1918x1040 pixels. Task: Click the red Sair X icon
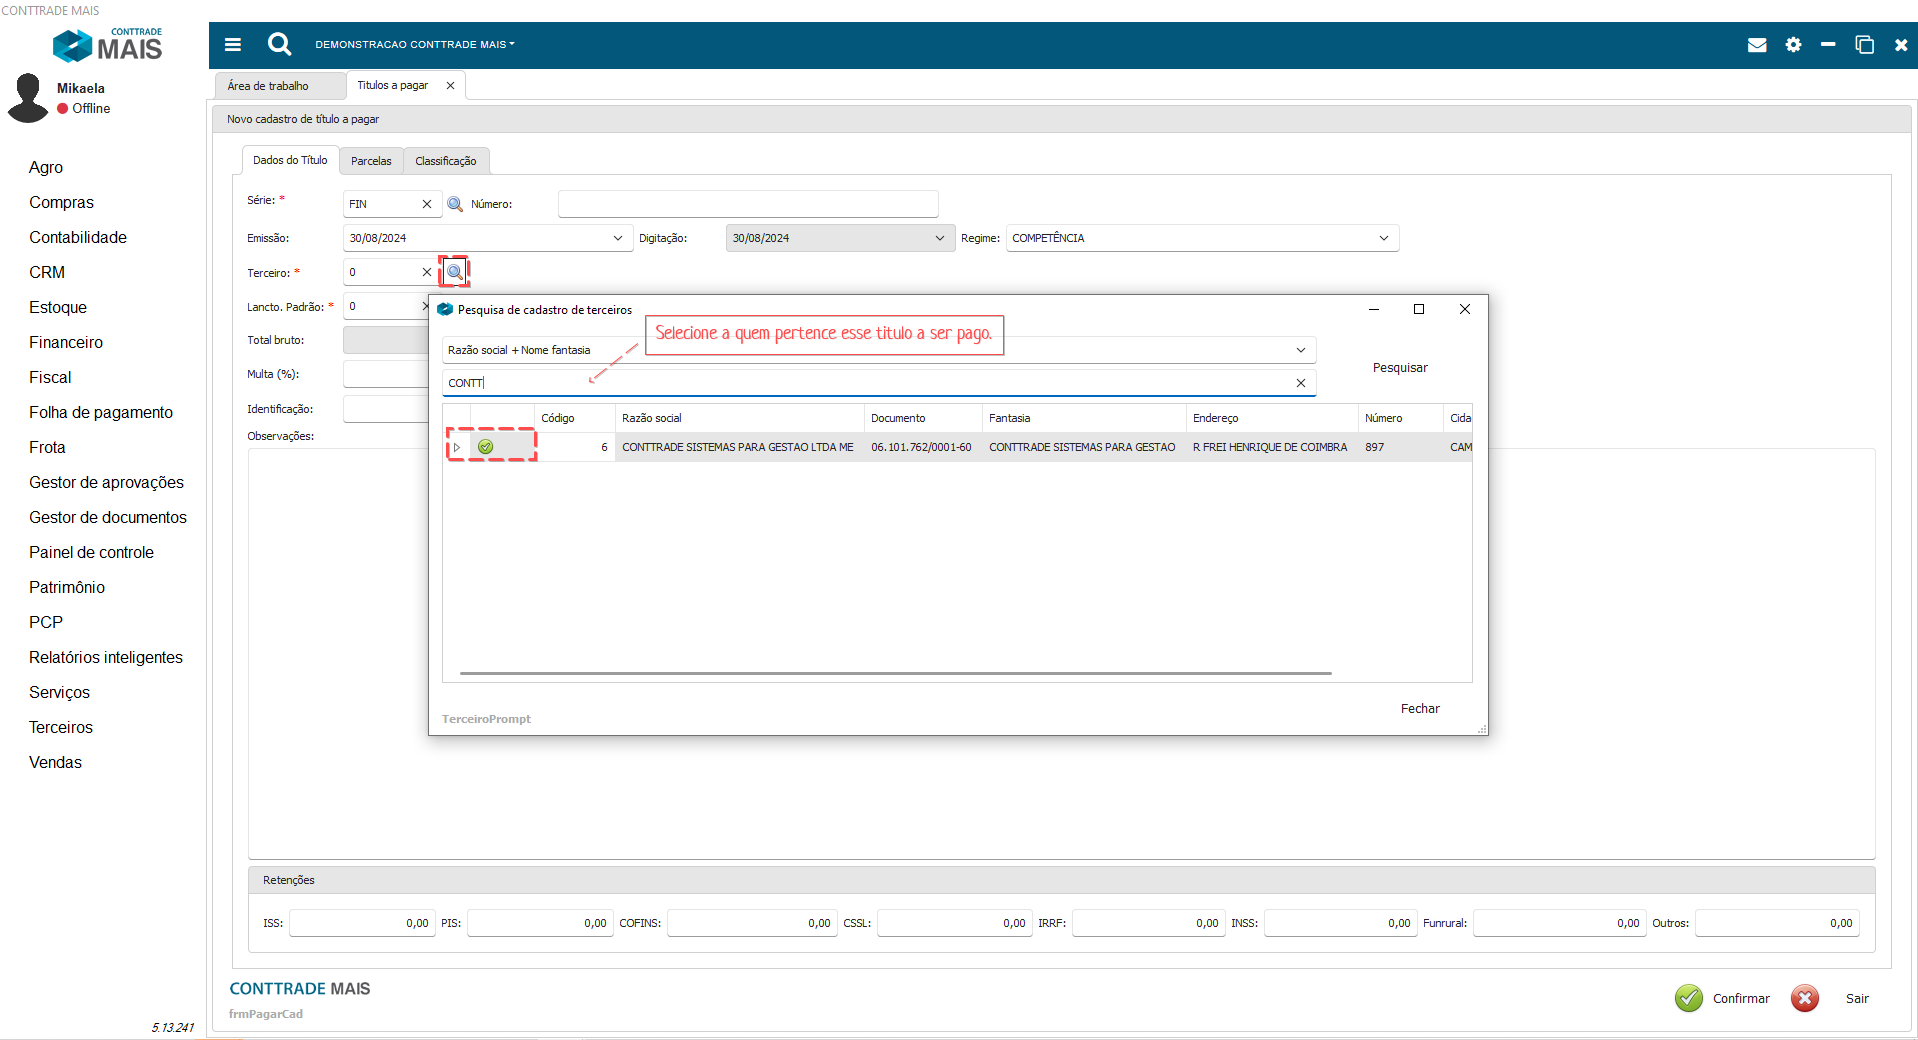[1804, 998]
